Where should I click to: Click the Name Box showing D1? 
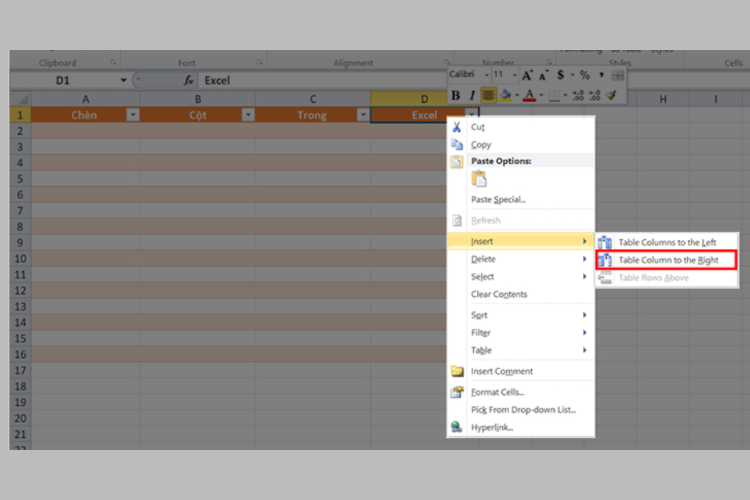63,80
